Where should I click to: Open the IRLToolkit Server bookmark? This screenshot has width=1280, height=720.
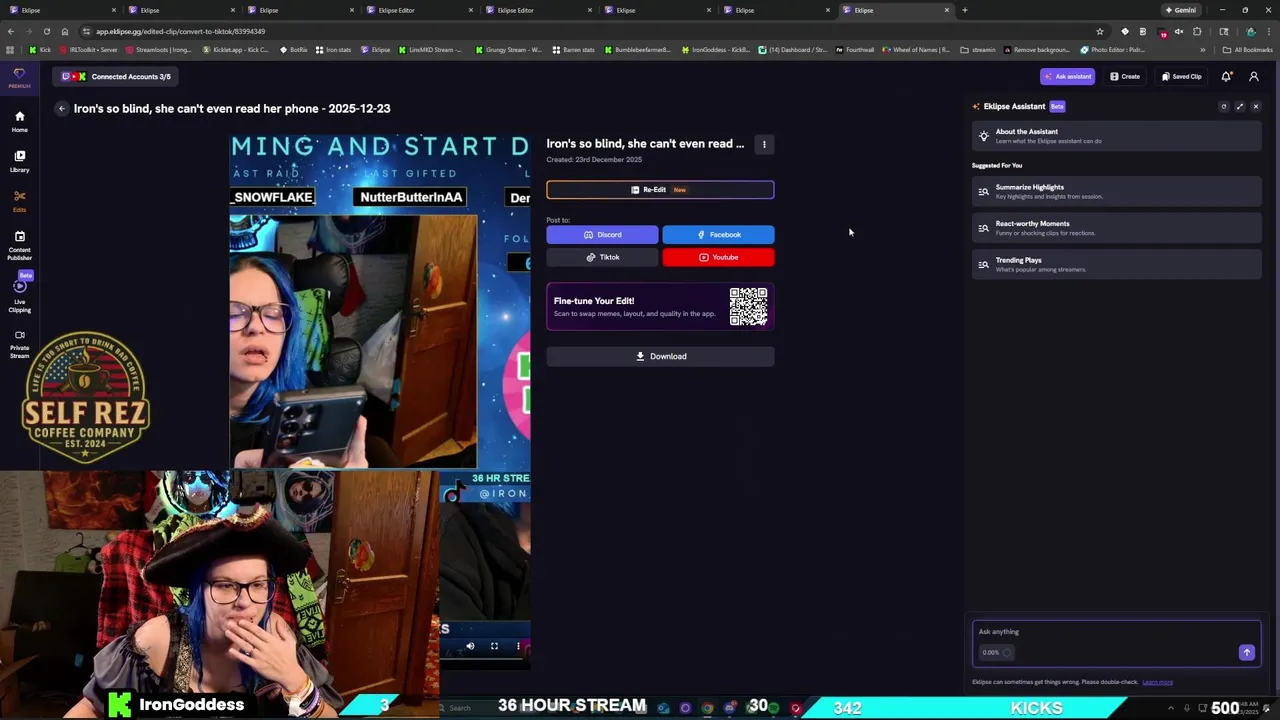tap(88, 49)
